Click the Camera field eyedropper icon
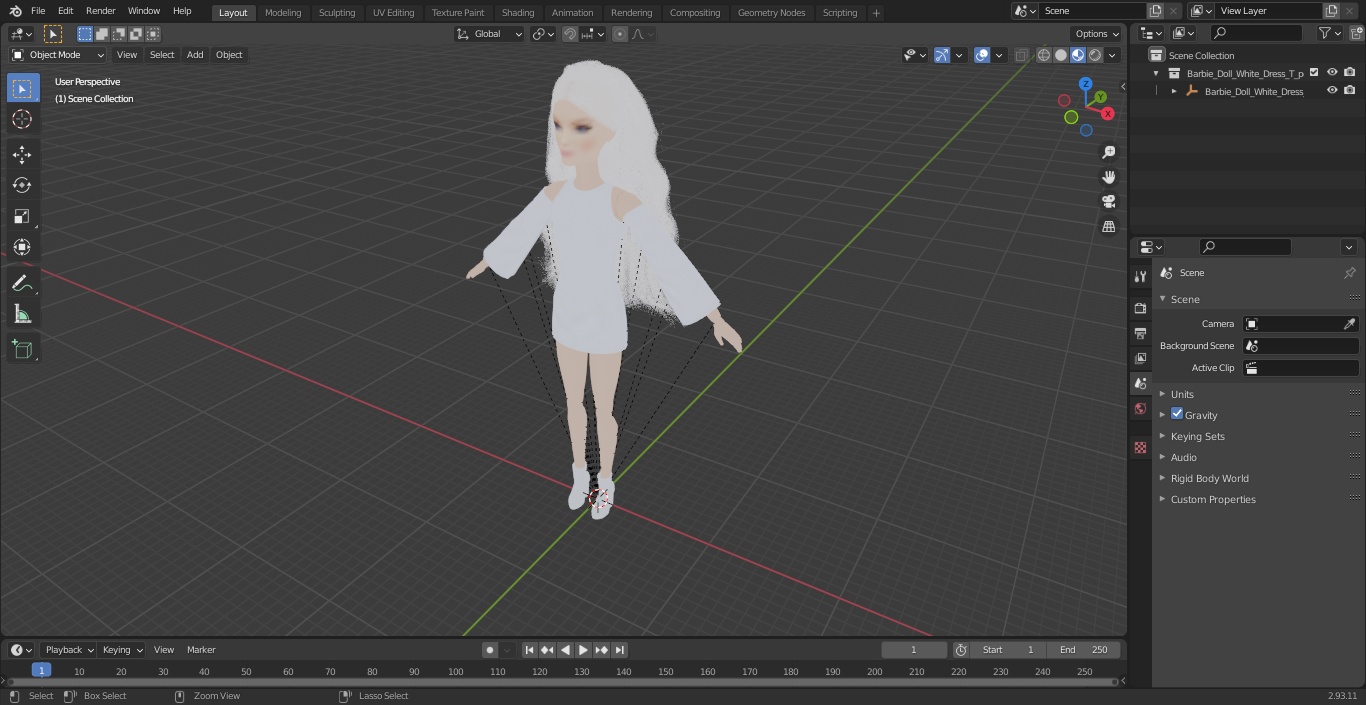Viewport: 1366px width, 705px height. coord(1349,324)
